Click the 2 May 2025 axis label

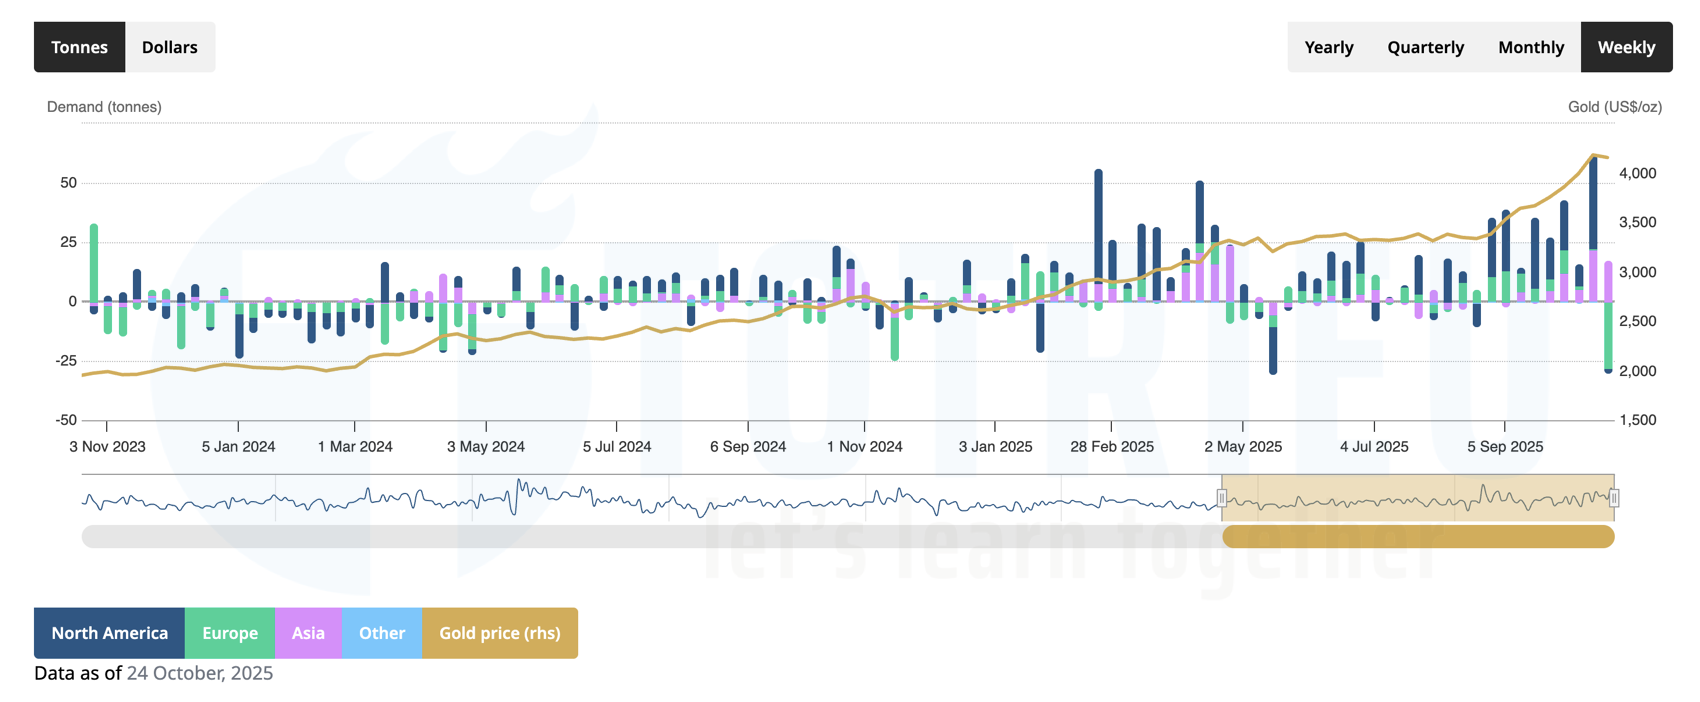pyautogui.click(x=1242, y=447)
